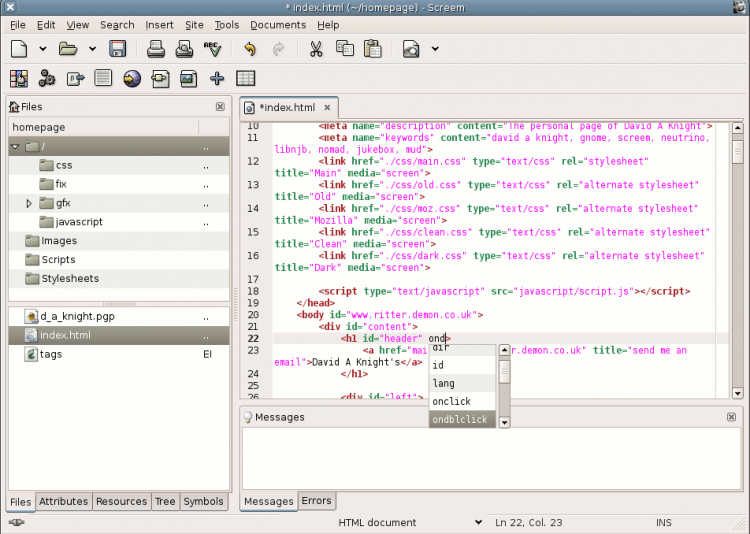Insert a table using grid icon
Screen dimensions: 750x534
pos(245,78)
